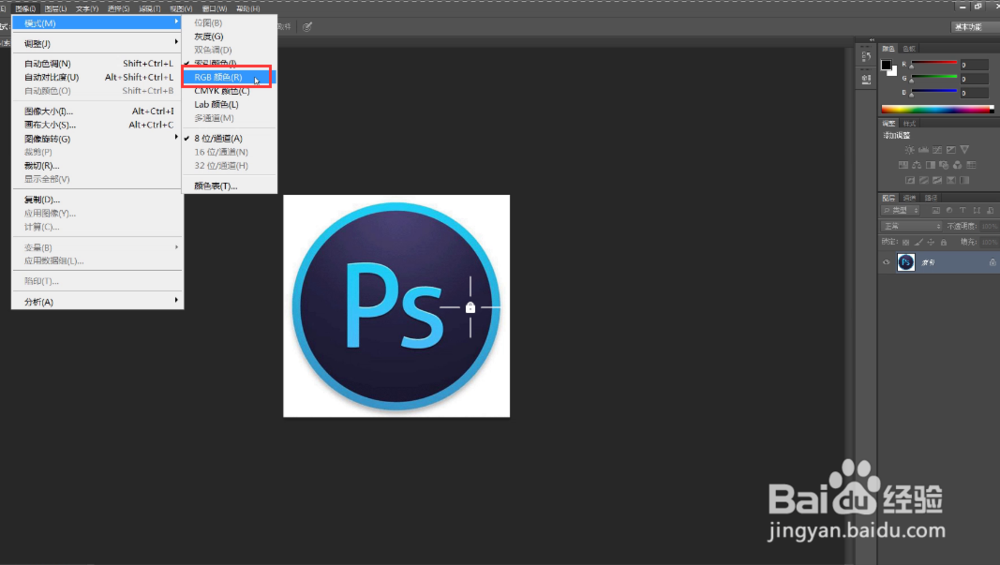Screen dimensions: 1000x565
Task: Add a Brightness/Contrast adjustment (sun icon)
Action: click(x=909, y=150)
